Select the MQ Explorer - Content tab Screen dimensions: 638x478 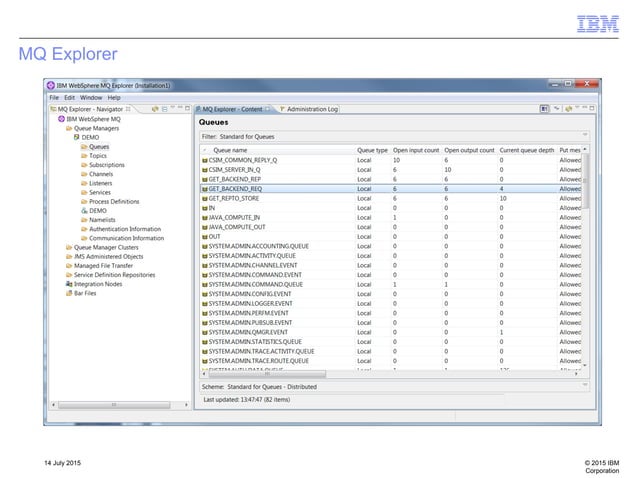[232, 109]
